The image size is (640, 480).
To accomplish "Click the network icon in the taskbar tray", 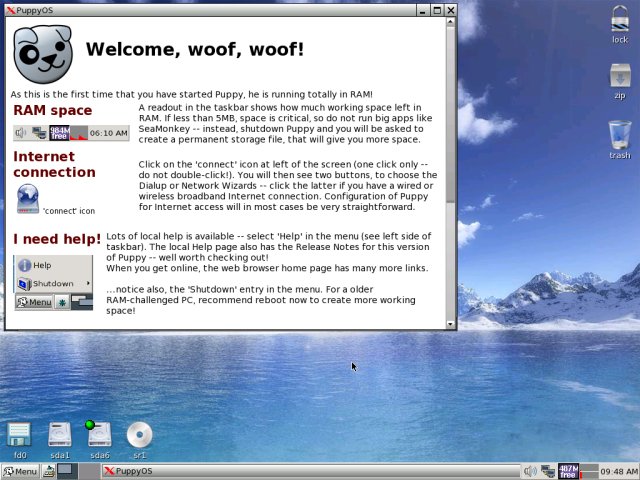I will point(548,471).
